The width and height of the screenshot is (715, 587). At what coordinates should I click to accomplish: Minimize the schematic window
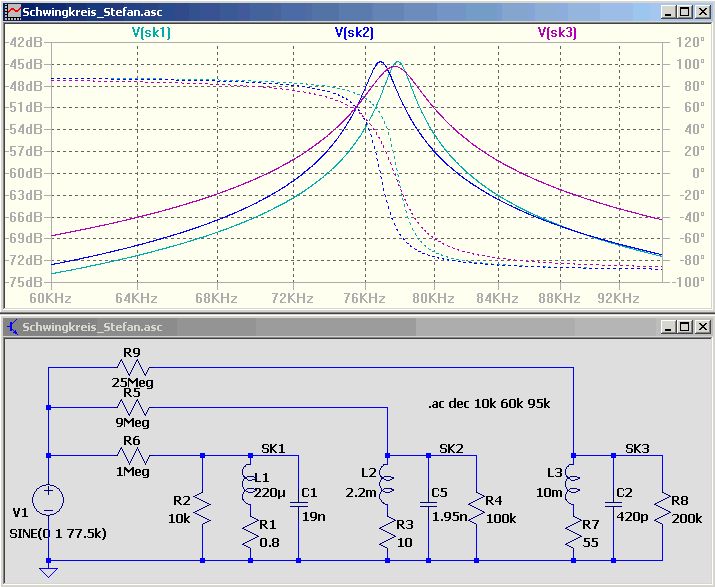666,326
